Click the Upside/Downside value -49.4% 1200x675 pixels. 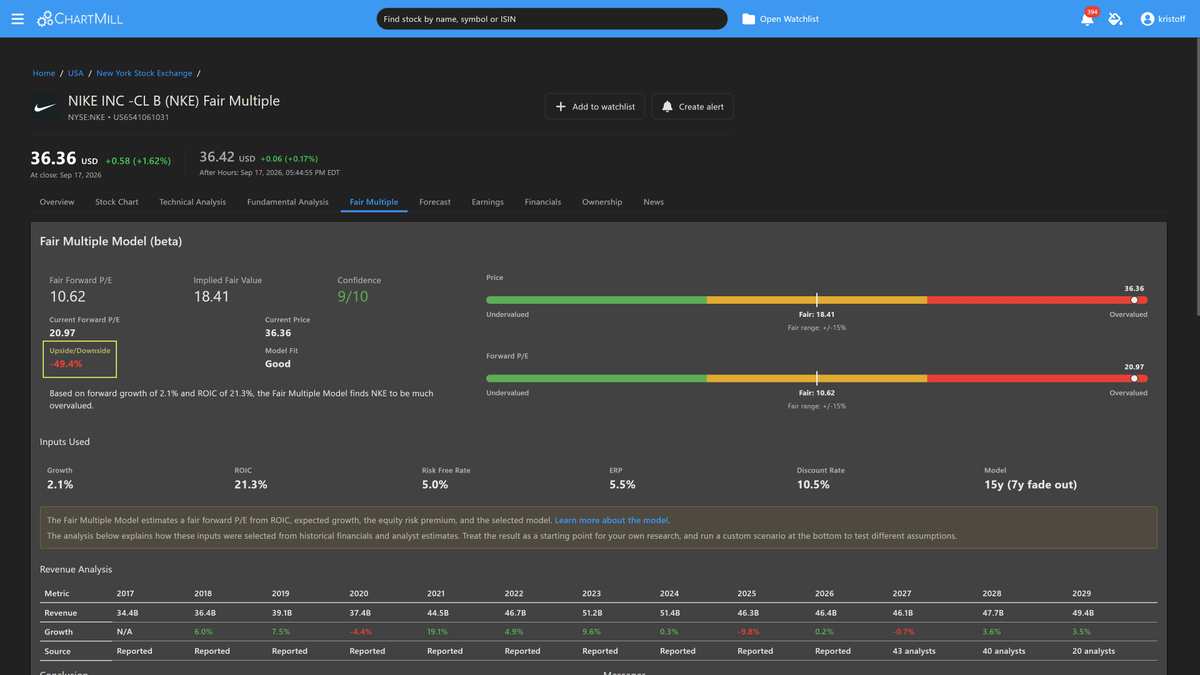point(66,364)
